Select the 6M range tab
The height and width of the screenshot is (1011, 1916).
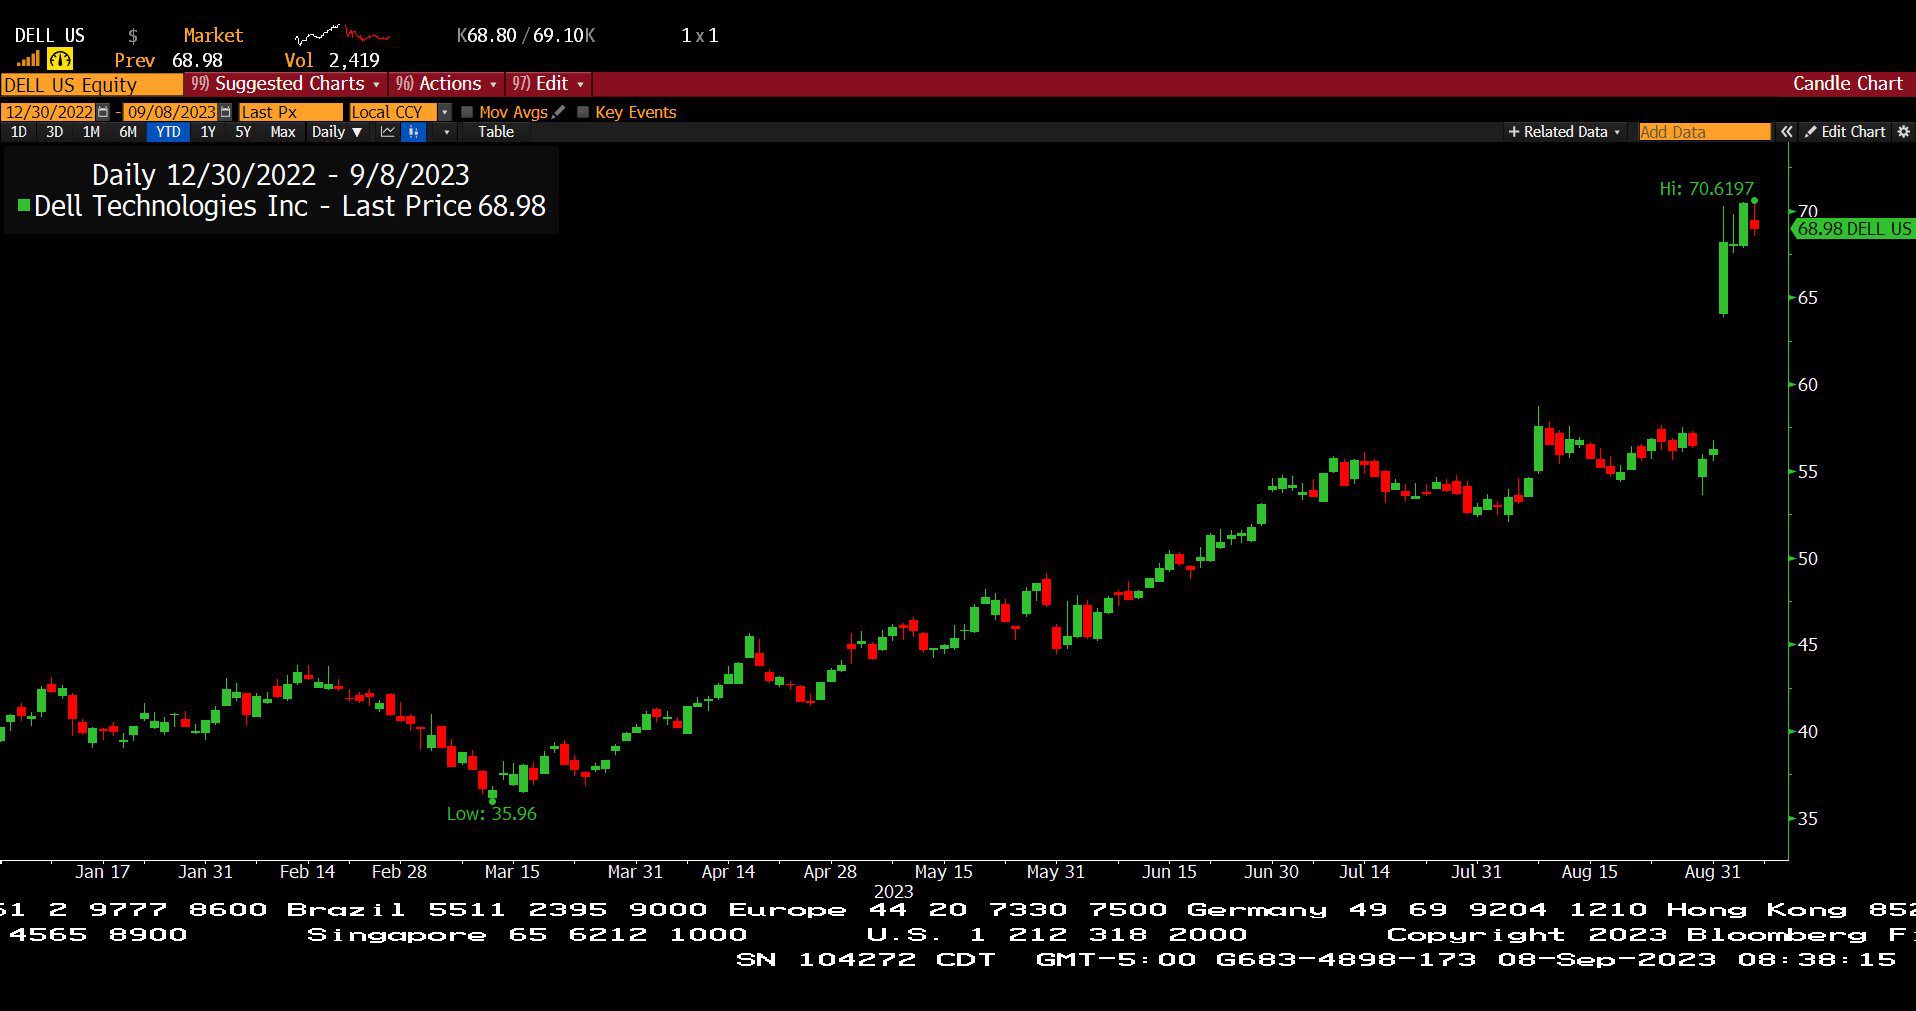(x=128, y=132)
